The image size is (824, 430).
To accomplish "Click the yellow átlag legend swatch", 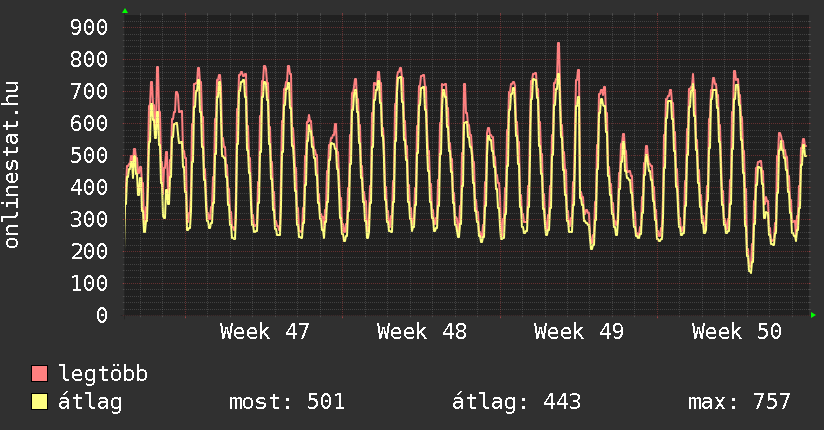I will tap(40, 403).
